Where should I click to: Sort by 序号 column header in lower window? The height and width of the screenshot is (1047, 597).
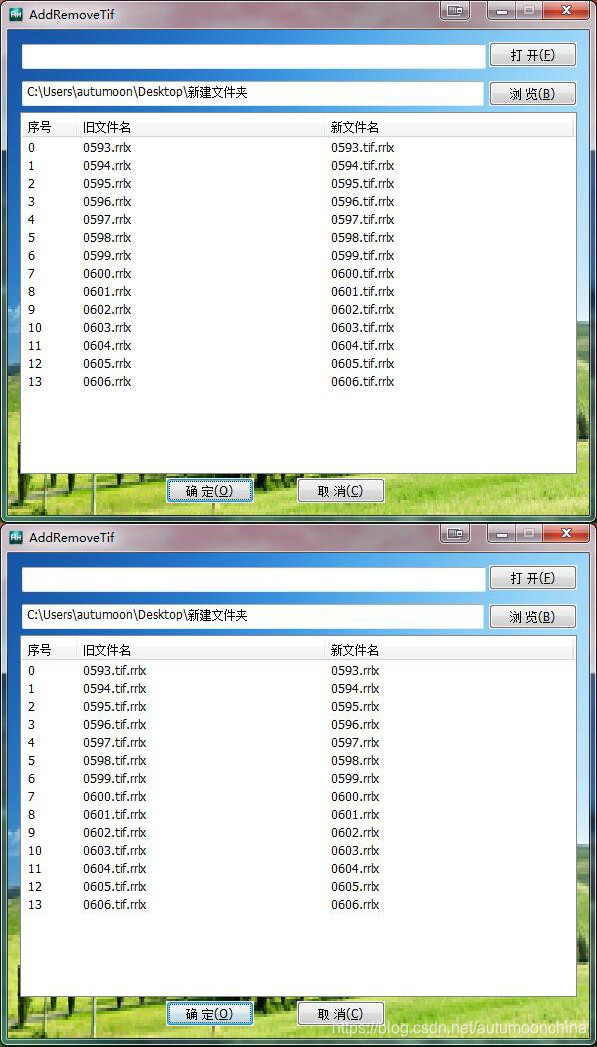(x=49, y=650)
